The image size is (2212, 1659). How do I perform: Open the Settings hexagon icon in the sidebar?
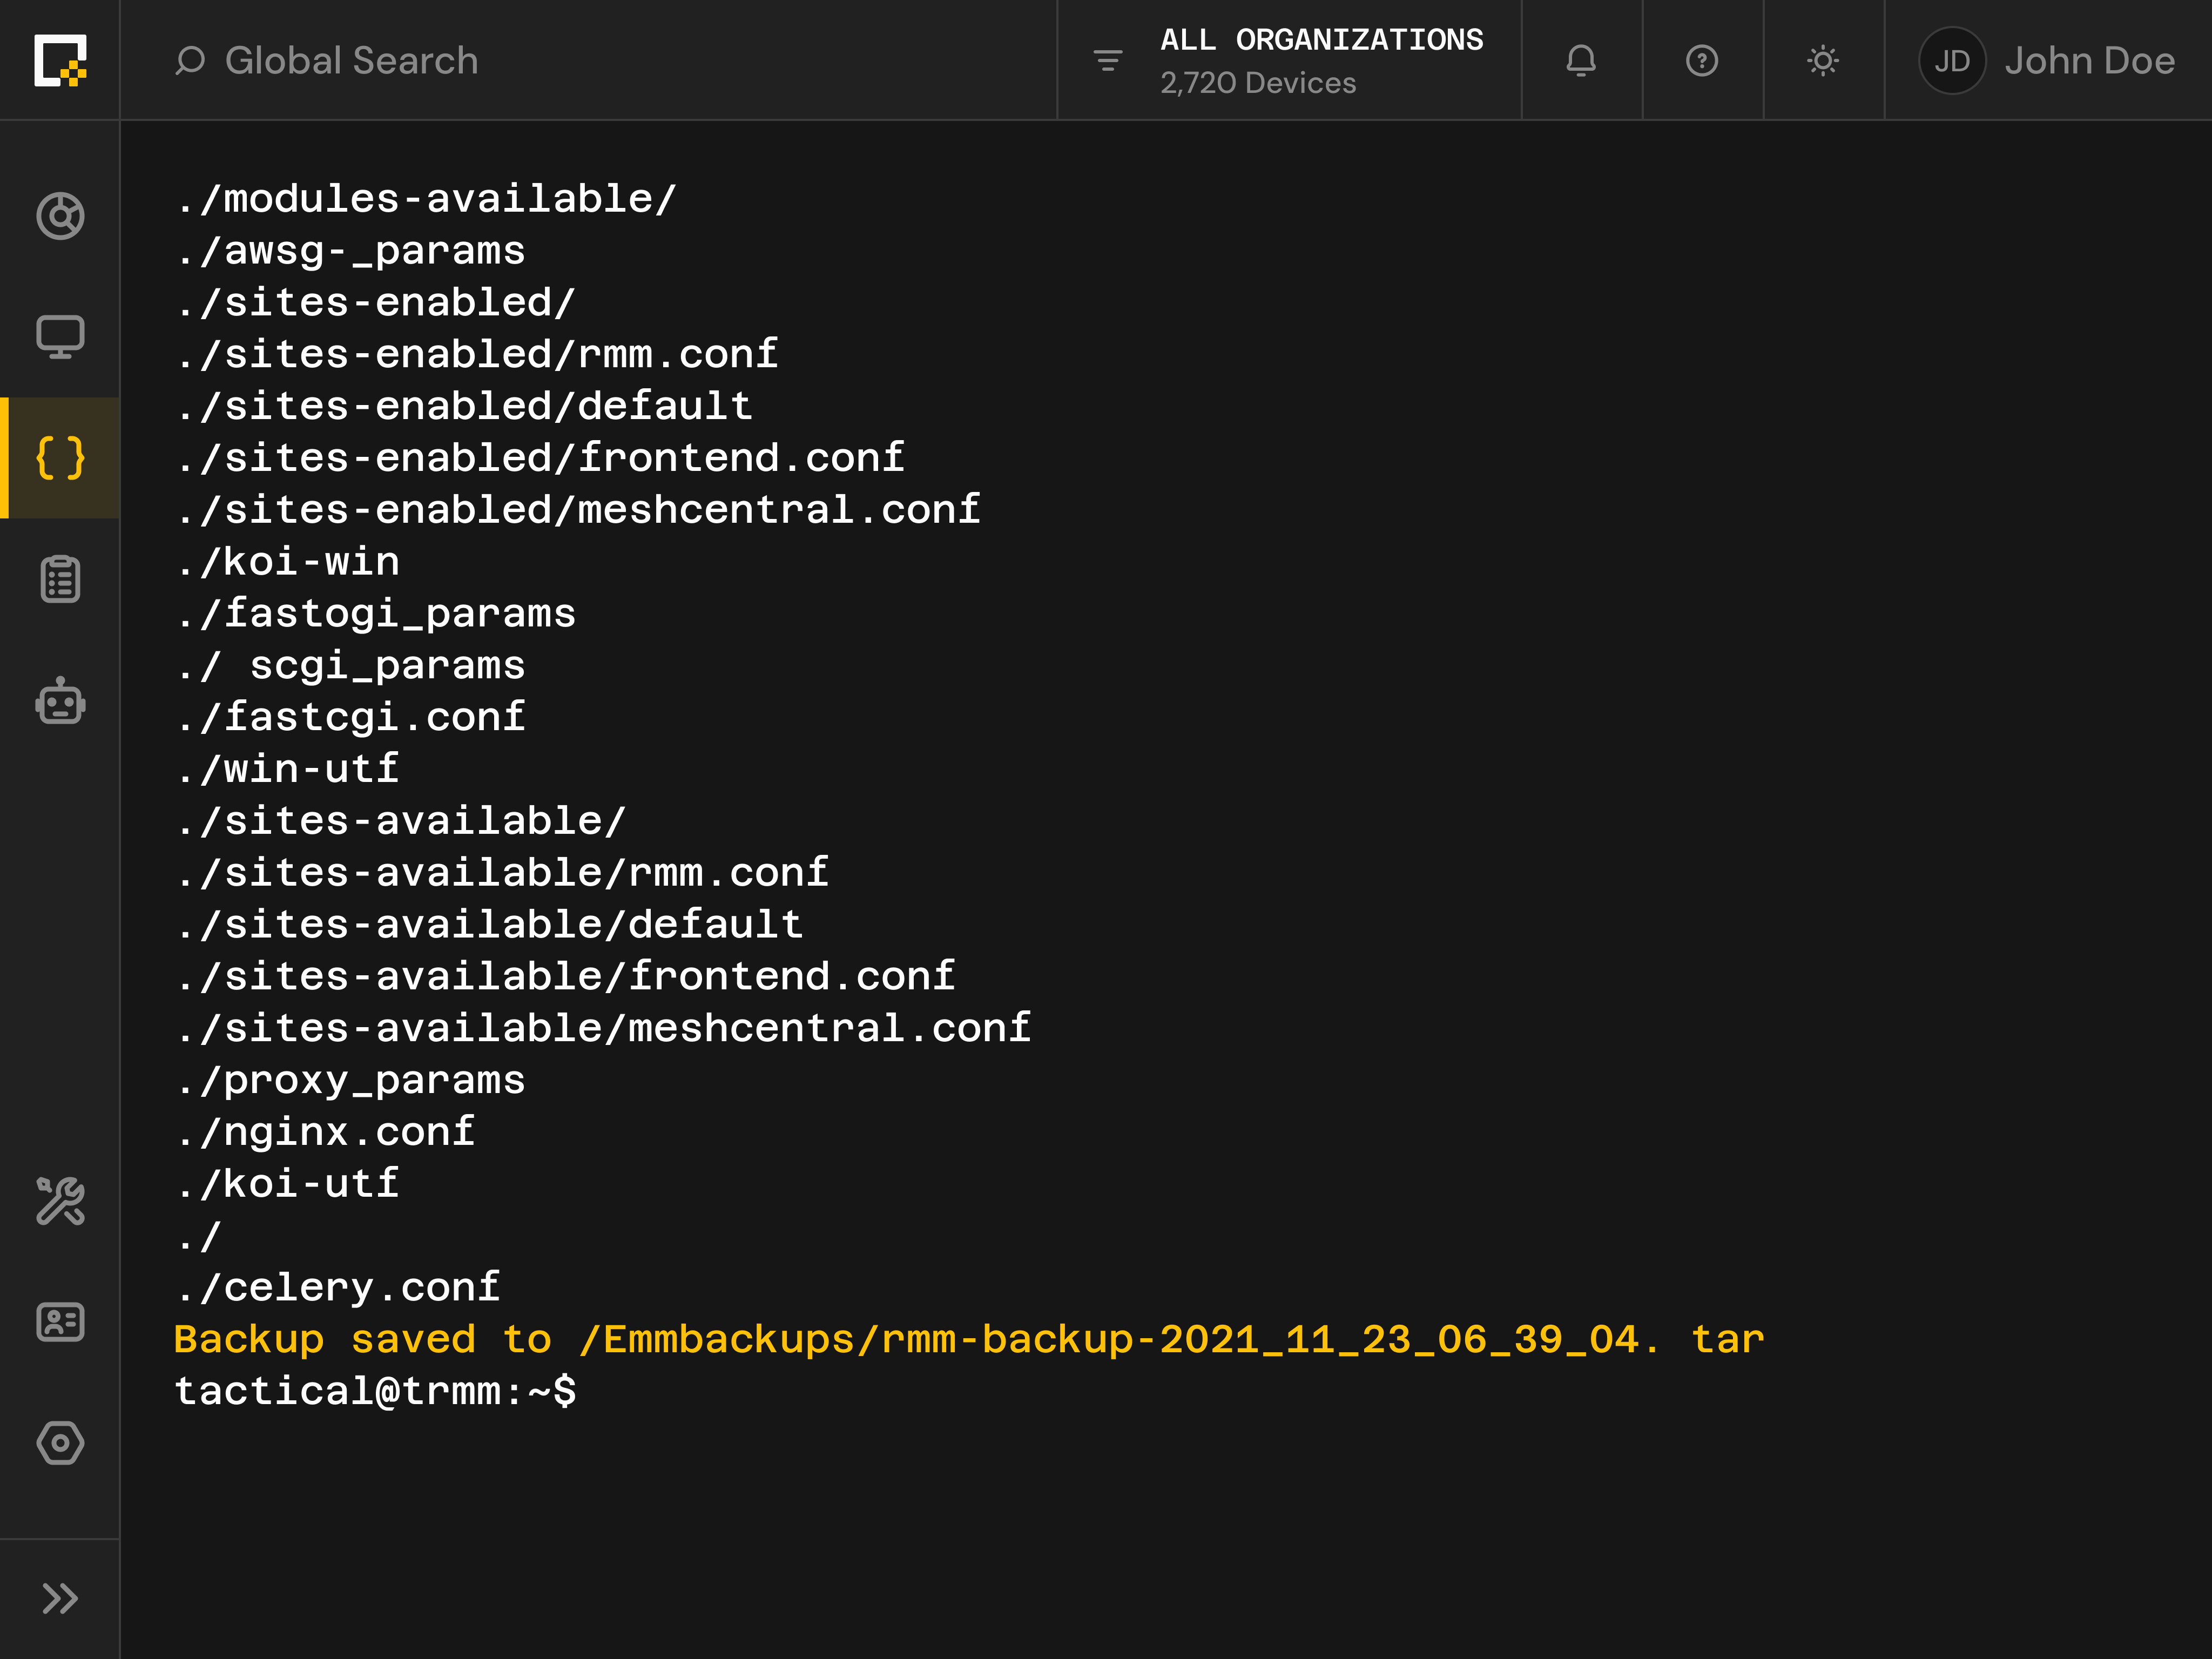click(59, 1442)
